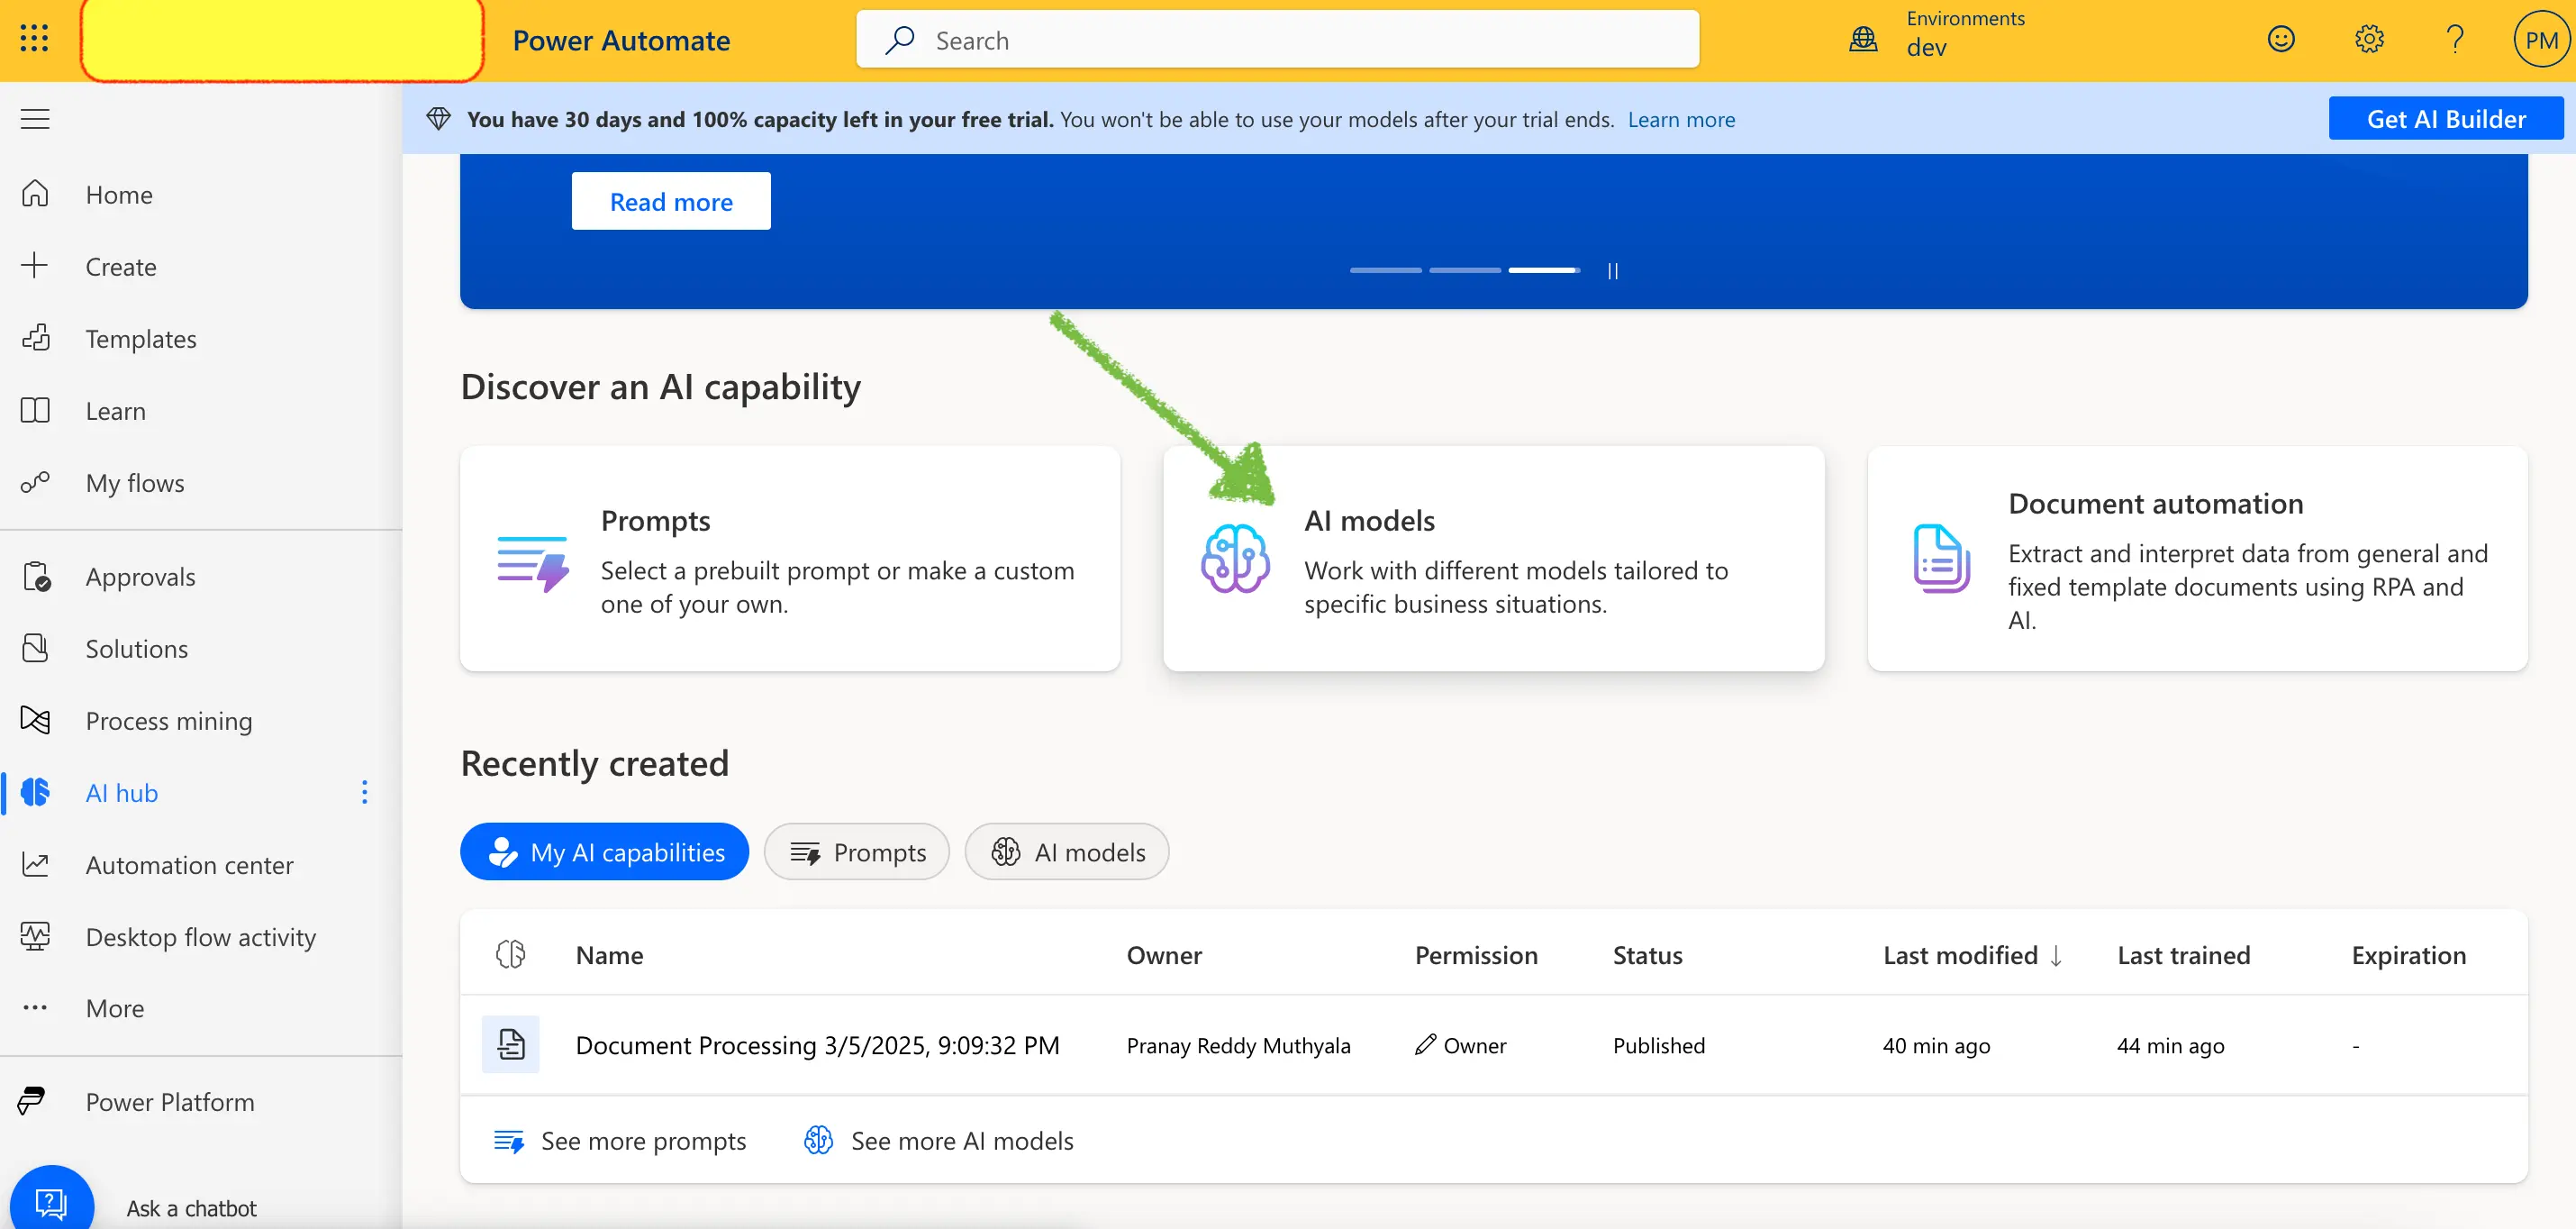Click the Read more banner button
The height and width of the screenshot is (1229, 2576).
[671, 201]
